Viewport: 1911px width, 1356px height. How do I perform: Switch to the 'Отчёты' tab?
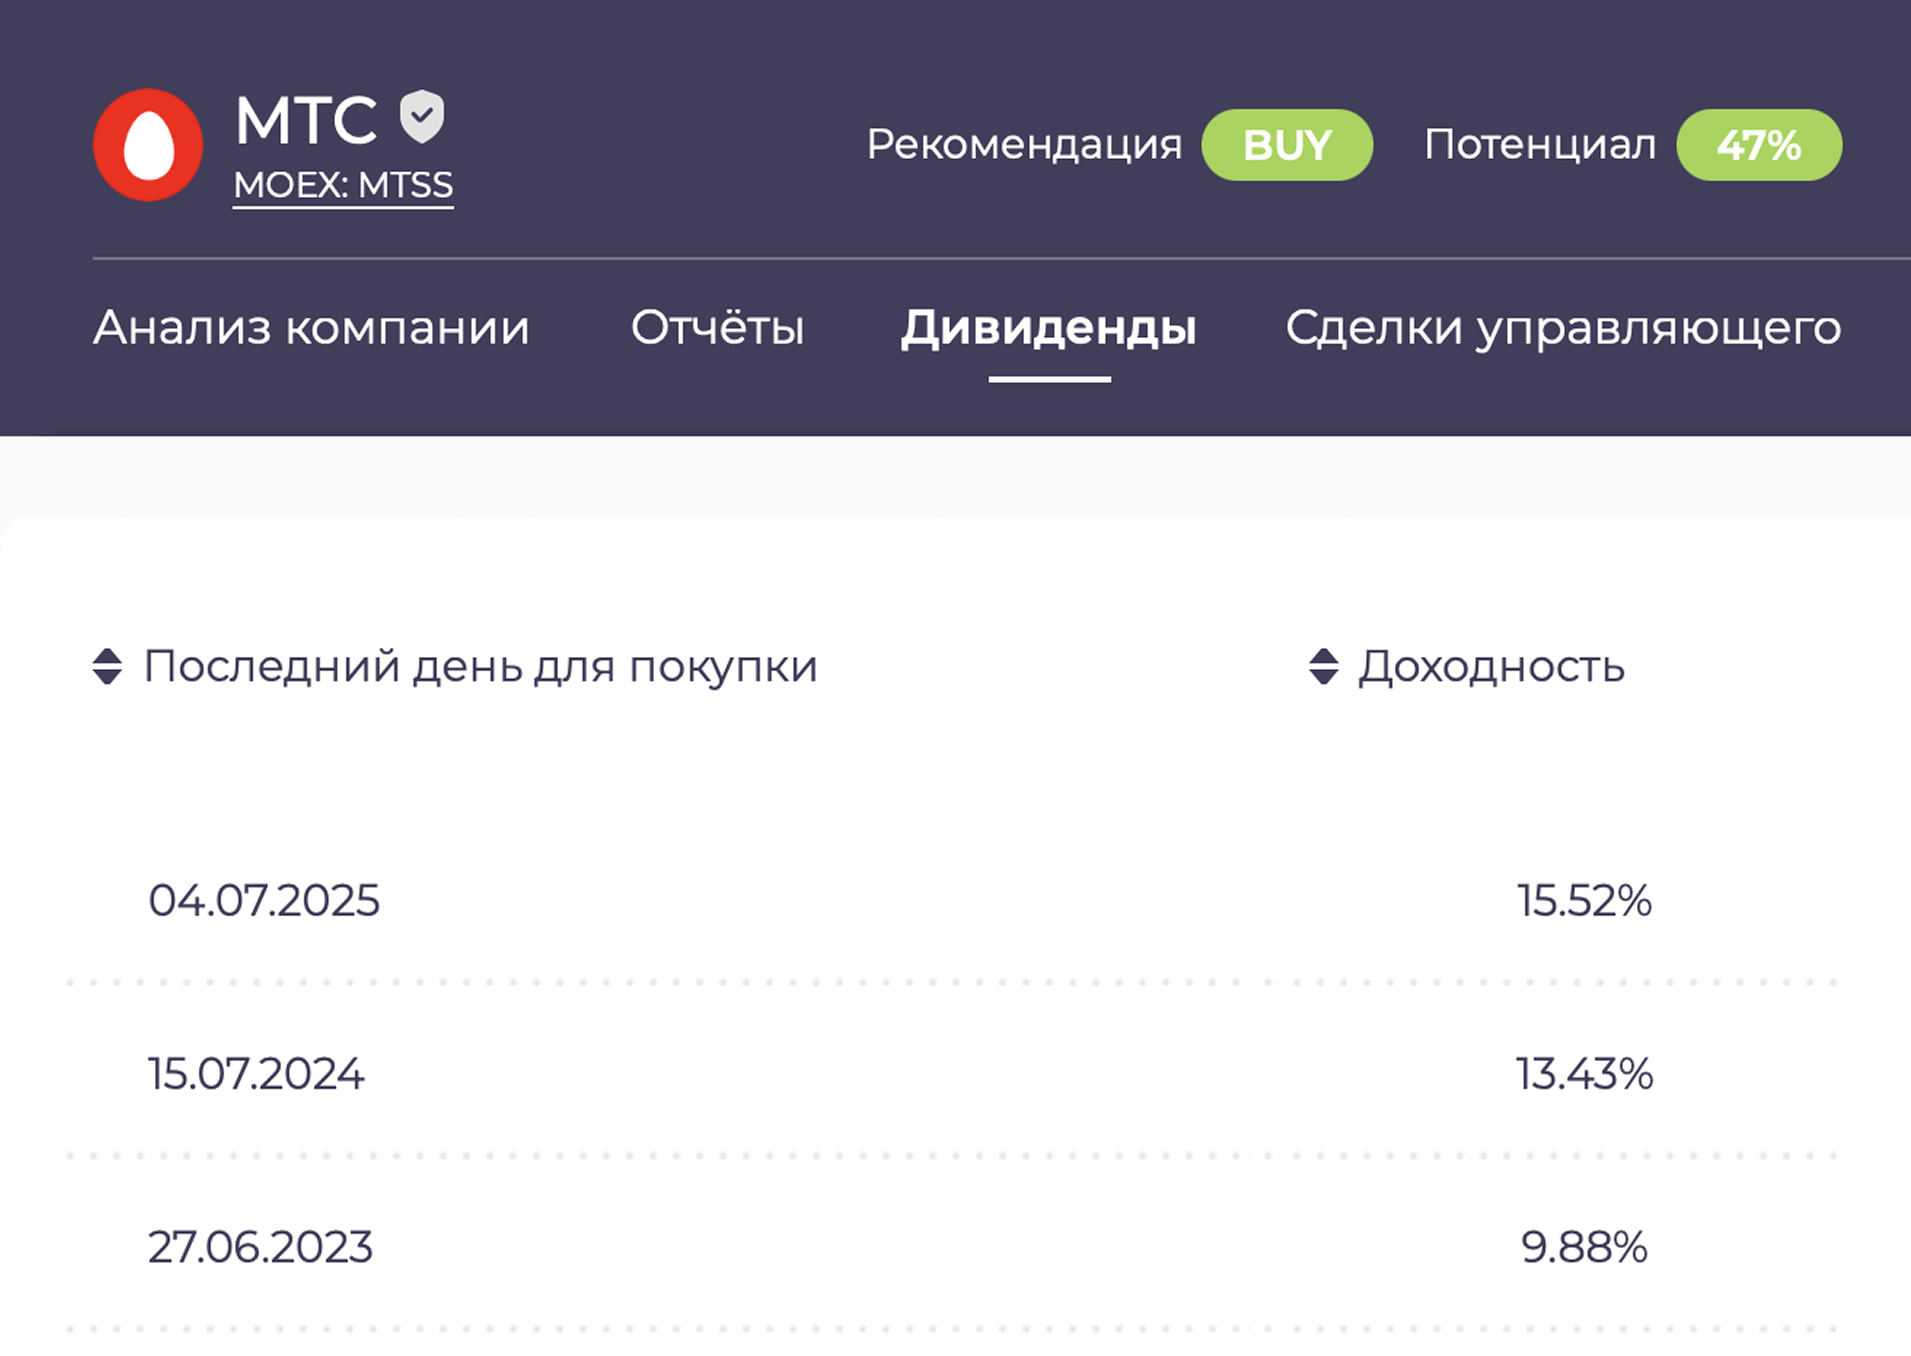pos(718,328)
